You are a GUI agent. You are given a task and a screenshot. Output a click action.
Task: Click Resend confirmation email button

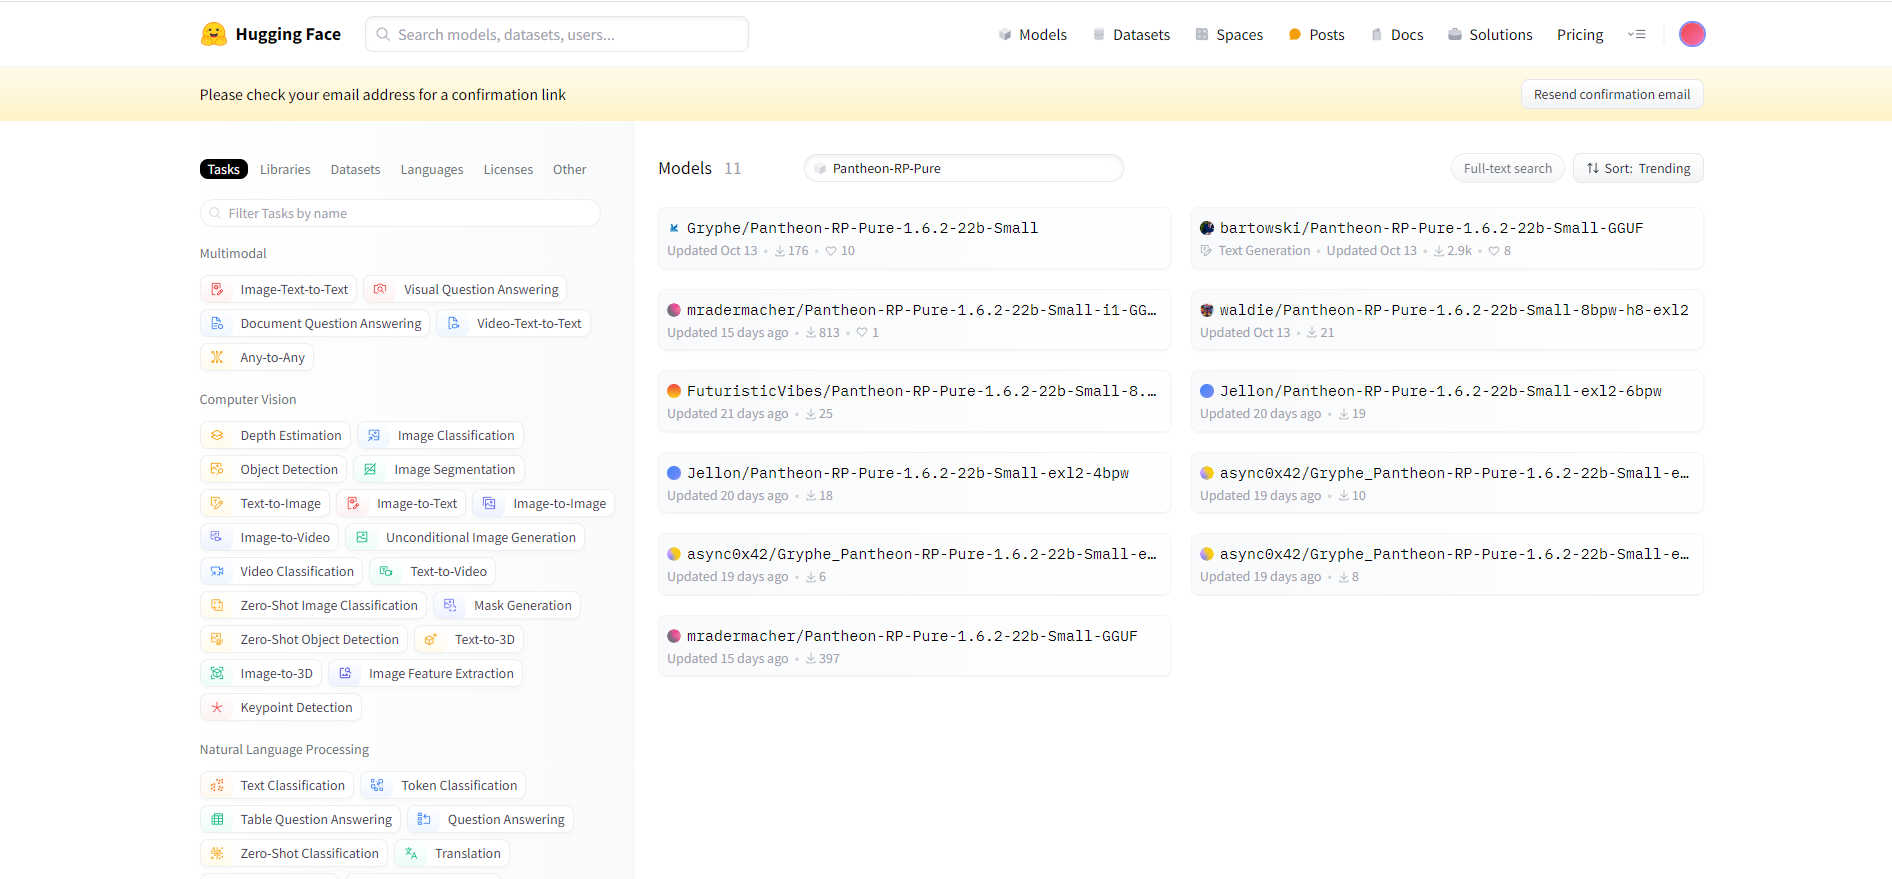[x=1612, y=94]
